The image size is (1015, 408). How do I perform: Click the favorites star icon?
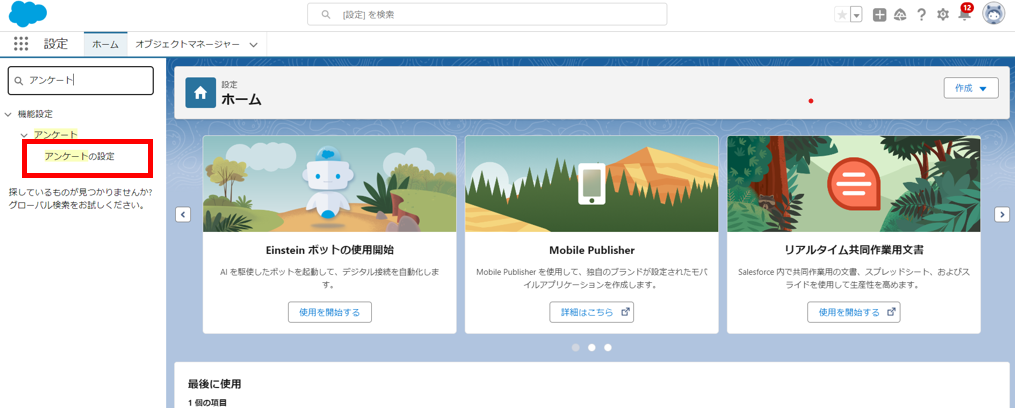[842, 15]
